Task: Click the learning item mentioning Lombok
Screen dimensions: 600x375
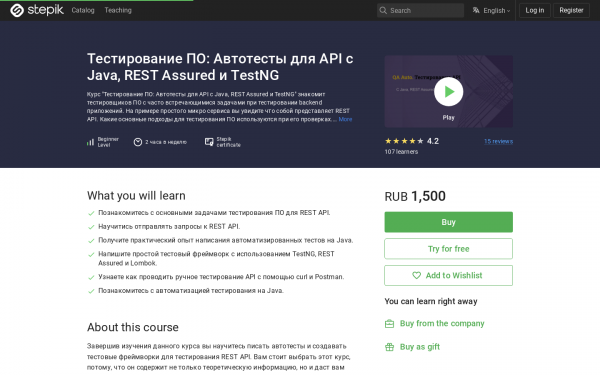Action: coord(216,258)
